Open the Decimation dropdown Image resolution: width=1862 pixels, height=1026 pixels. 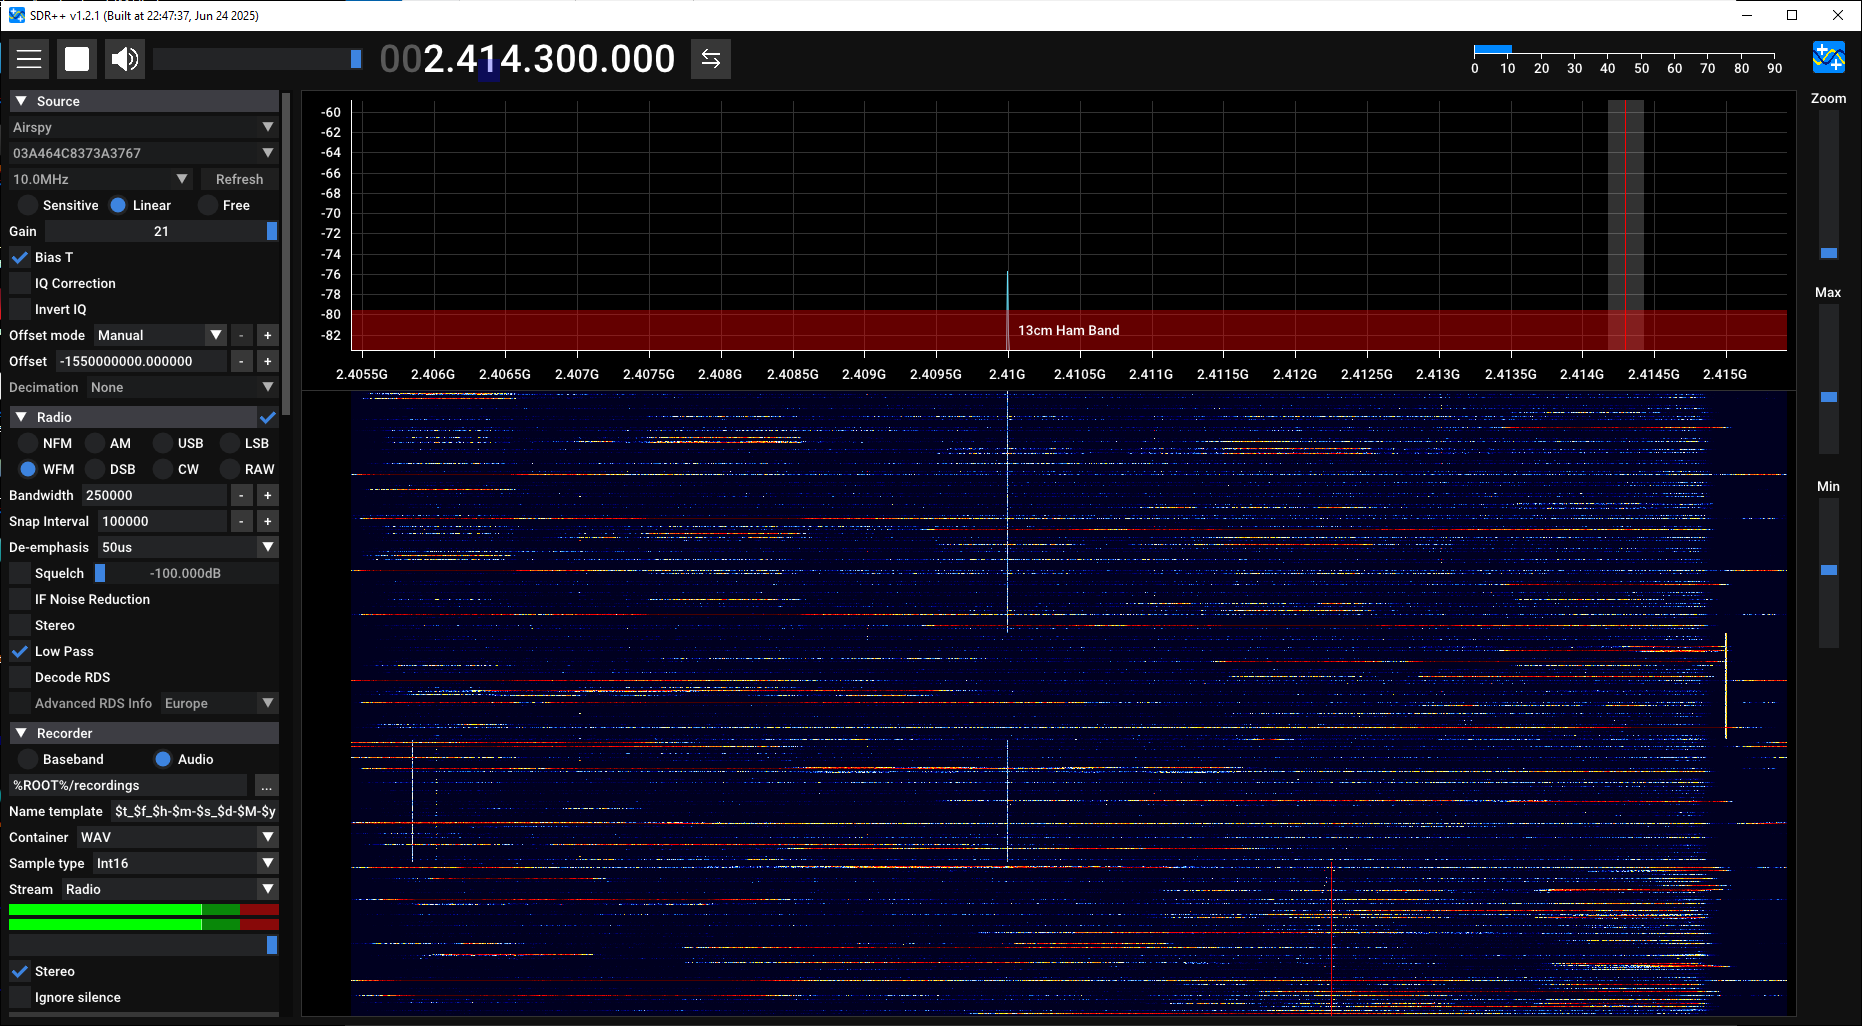point(182,387)
